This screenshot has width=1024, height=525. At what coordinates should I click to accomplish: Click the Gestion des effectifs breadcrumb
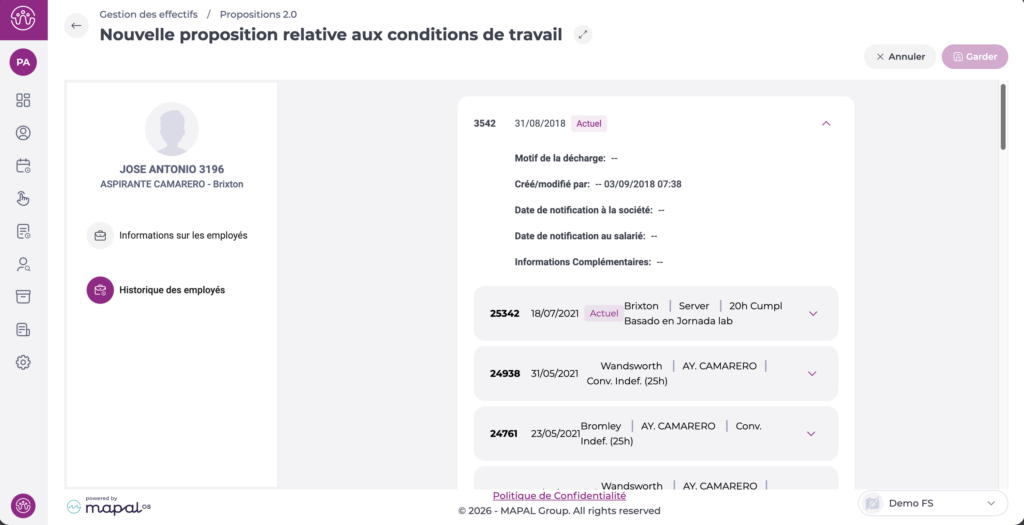[148, 14]
